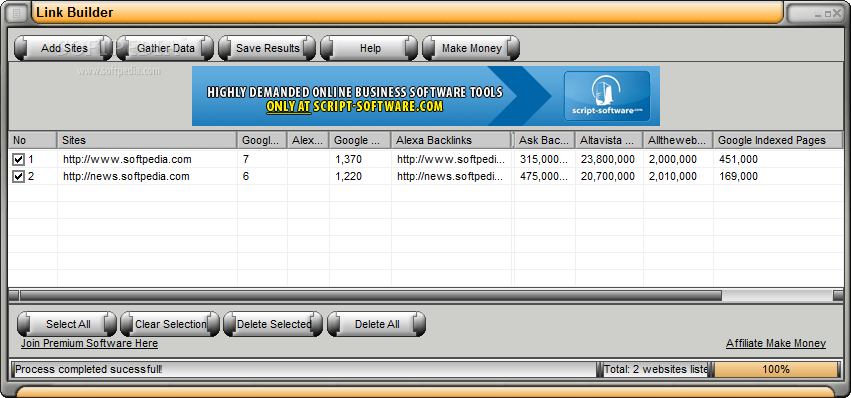
Task: Click the script-software logo in banner
Action: [x=607, y=95]
